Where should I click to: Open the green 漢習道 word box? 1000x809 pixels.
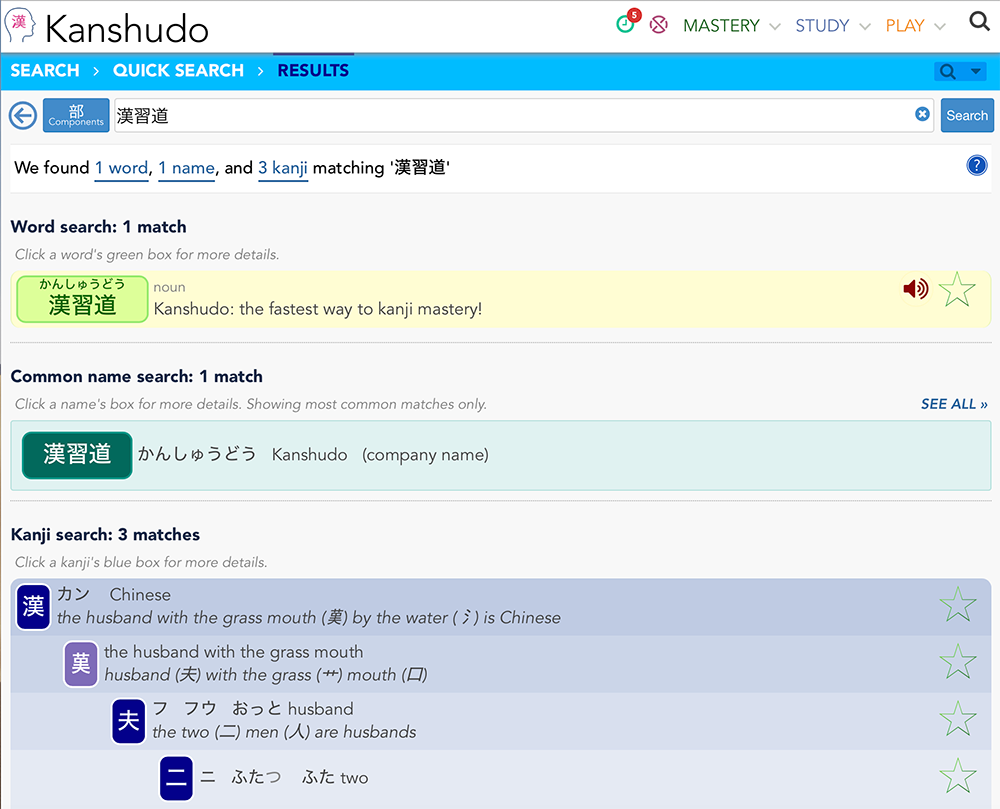coord(82,299)
